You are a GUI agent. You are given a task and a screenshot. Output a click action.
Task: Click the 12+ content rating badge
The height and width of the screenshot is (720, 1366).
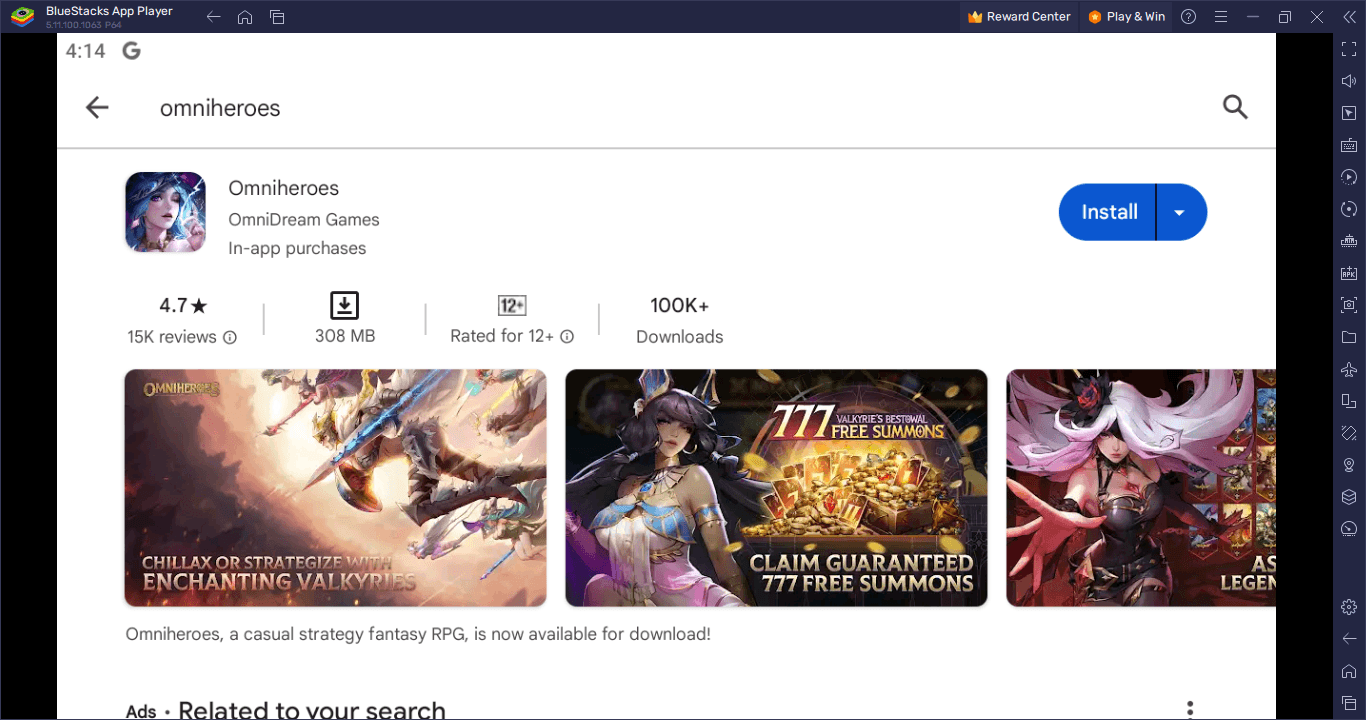512,305
